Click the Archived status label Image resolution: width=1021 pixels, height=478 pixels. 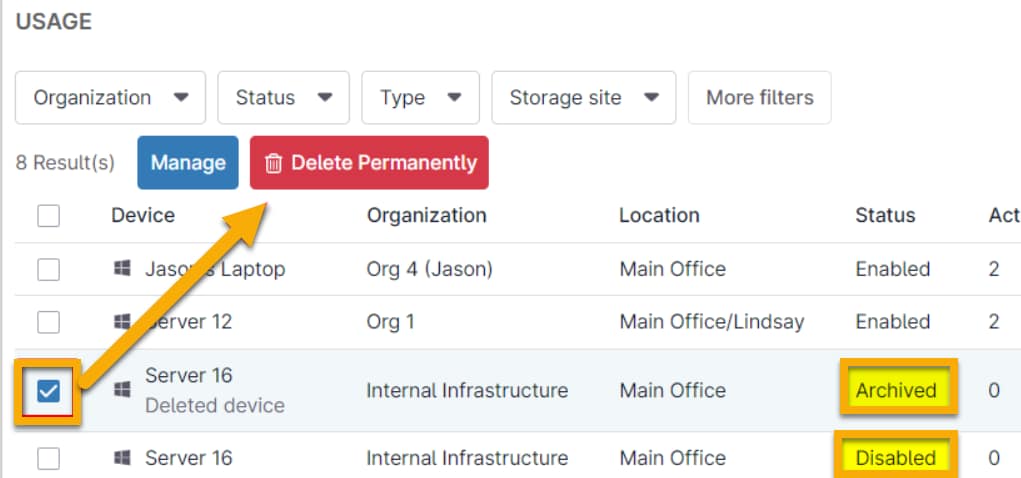tap(896, 390)
